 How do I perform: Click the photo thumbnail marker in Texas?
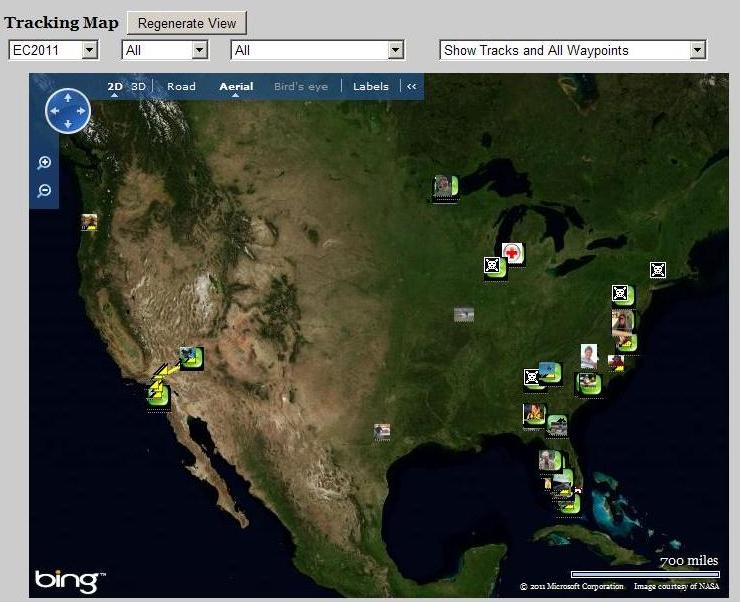[x=382, y=431]
